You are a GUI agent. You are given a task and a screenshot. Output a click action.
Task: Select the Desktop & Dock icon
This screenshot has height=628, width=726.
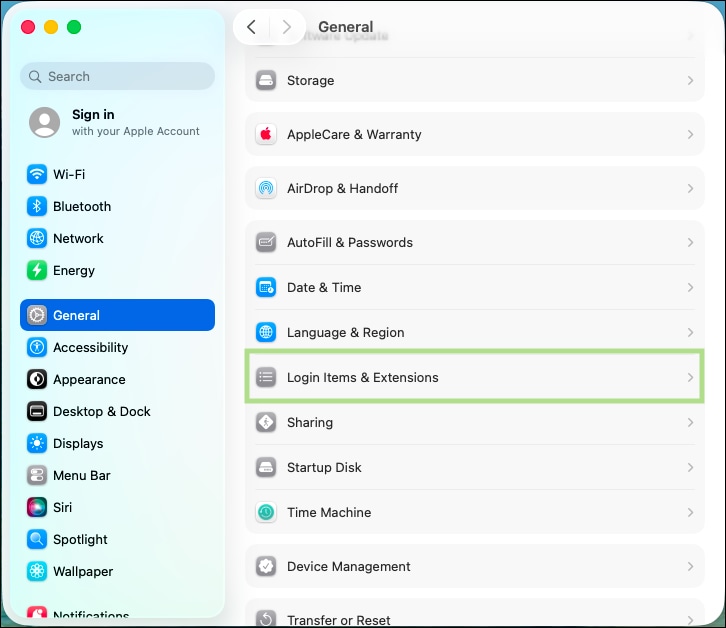(x=37, y=411)
